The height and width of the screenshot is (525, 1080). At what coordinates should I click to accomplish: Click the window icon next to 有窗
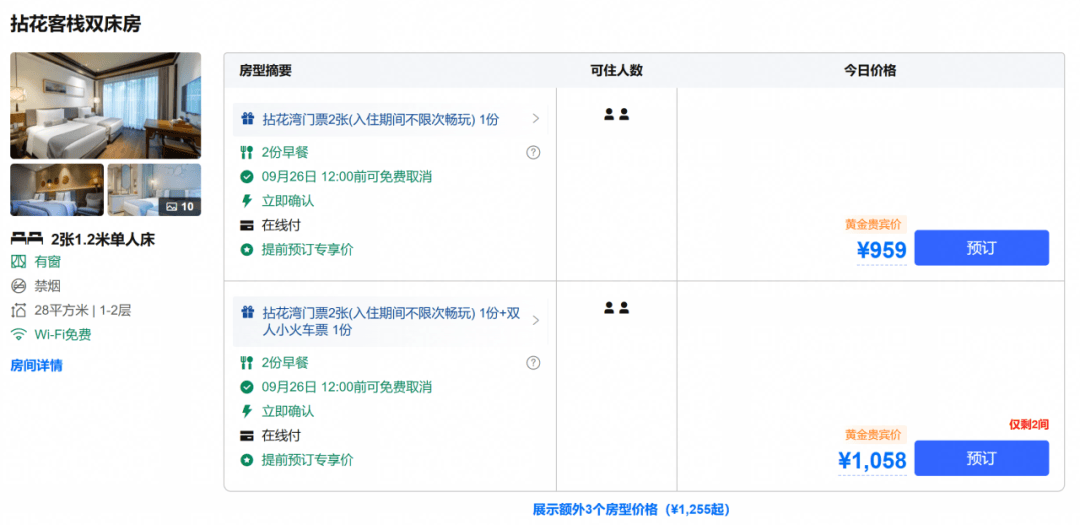pyautogui.click(x=19, y=262)
